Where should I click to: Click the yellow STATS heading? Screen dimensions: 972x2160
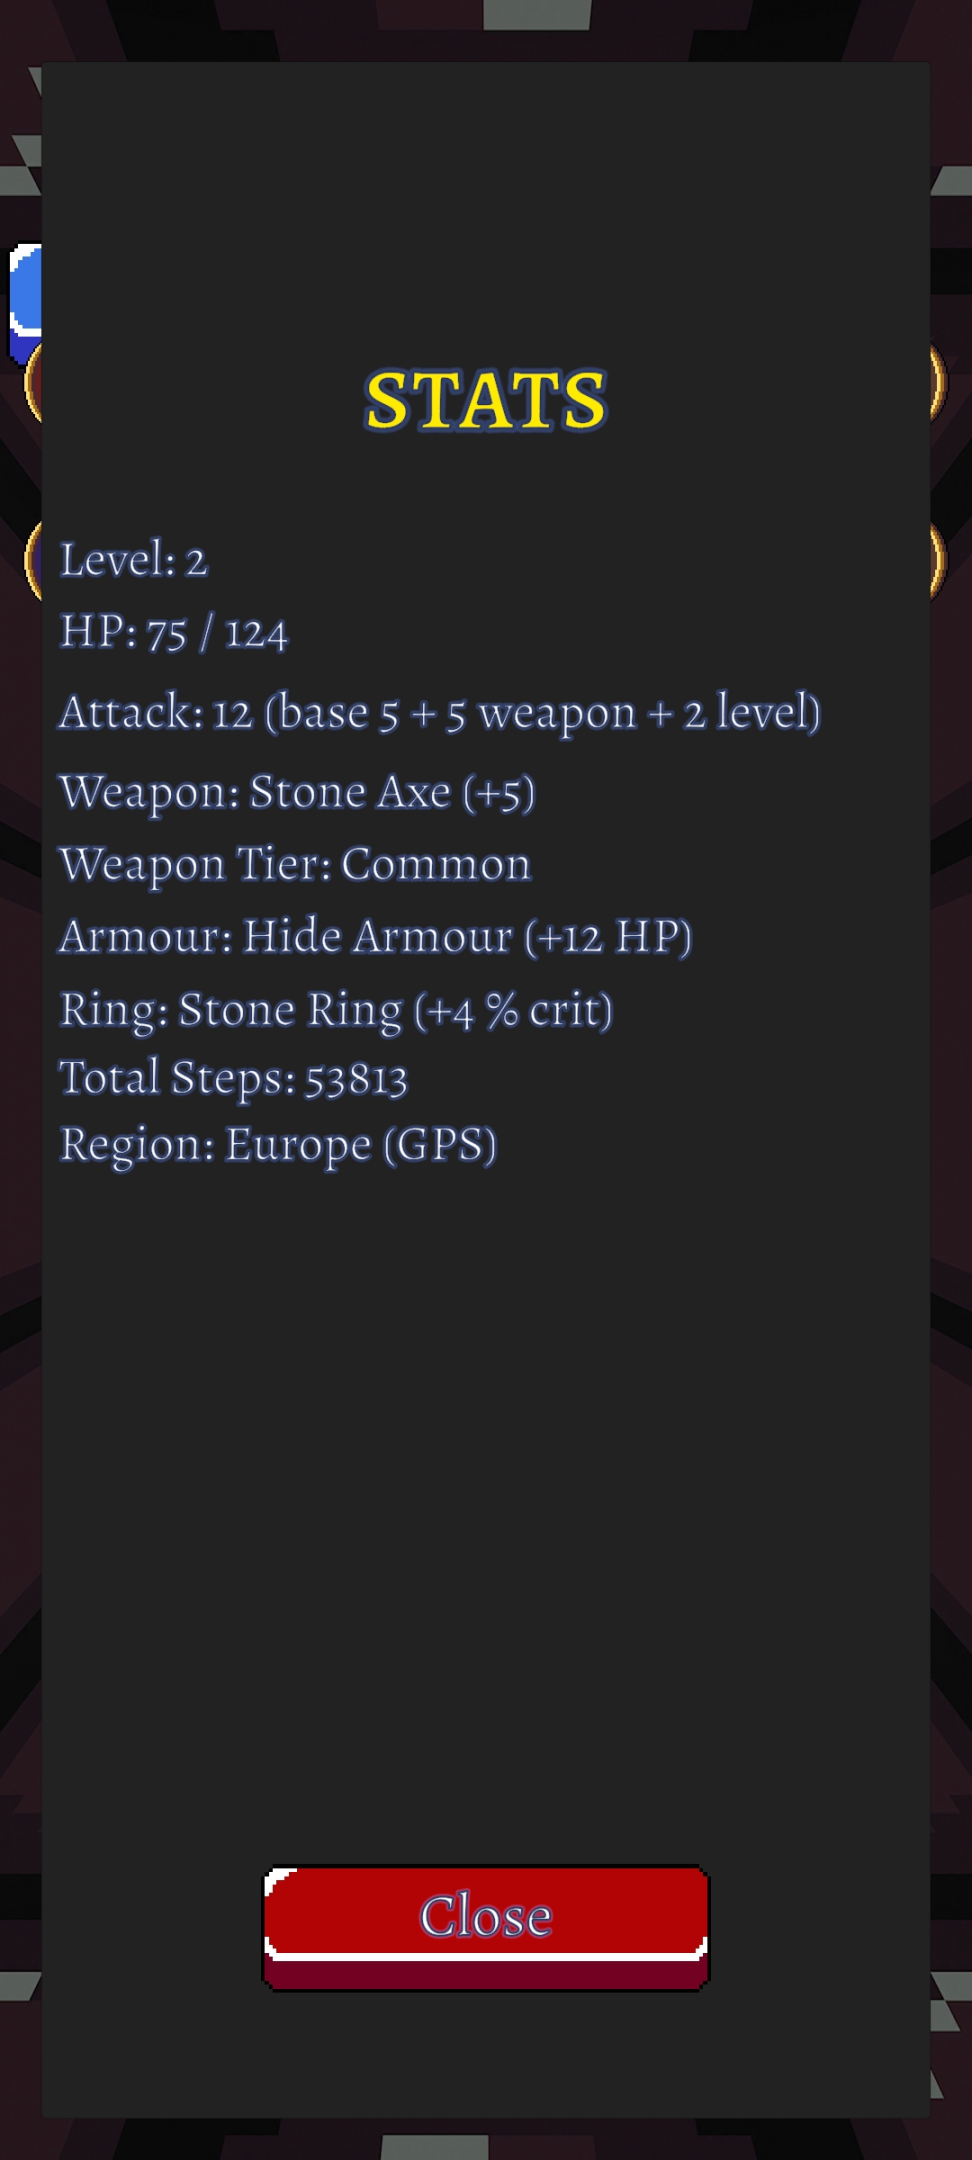point(486,401)
